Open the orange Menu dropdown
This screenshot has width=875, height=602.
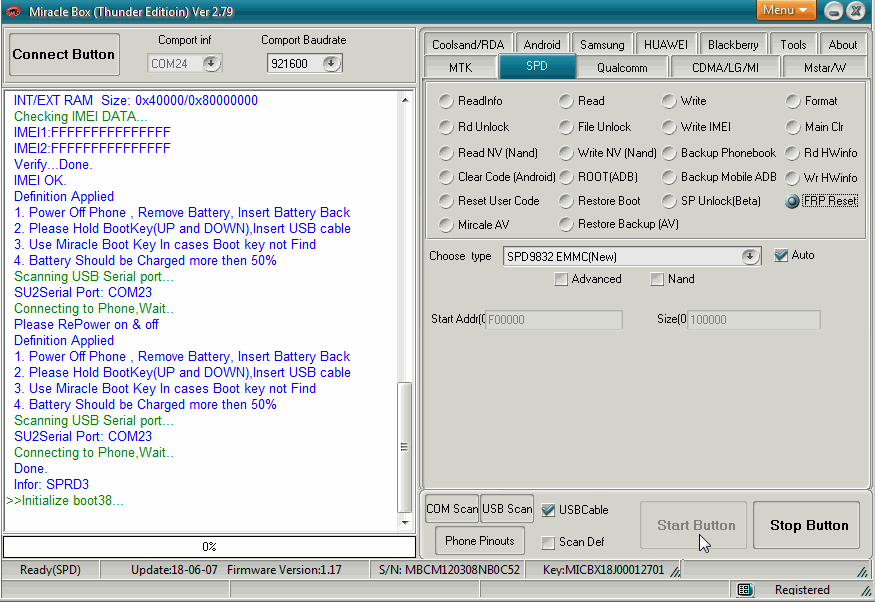tap(785, 10)
